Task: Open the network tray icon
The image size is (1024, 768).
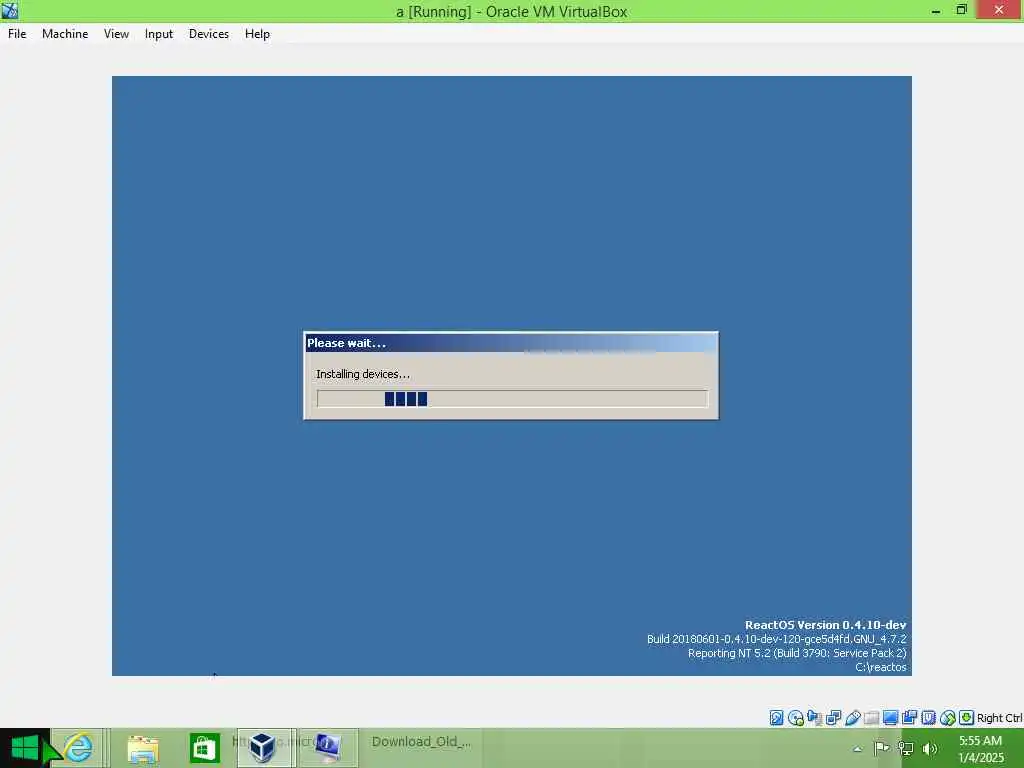Action: point(906,748)
